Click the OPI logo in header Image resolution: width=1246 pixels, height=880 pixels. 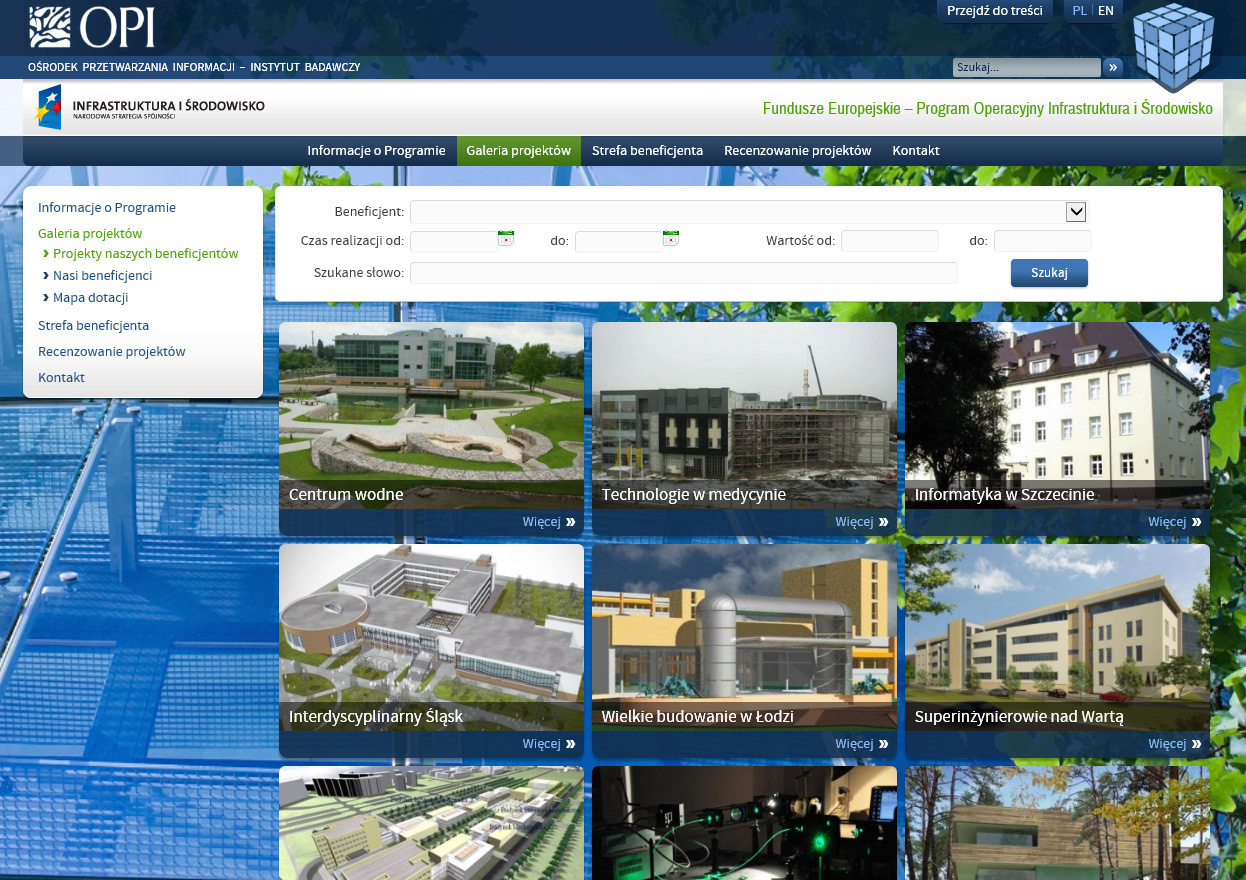coord(92,27)
